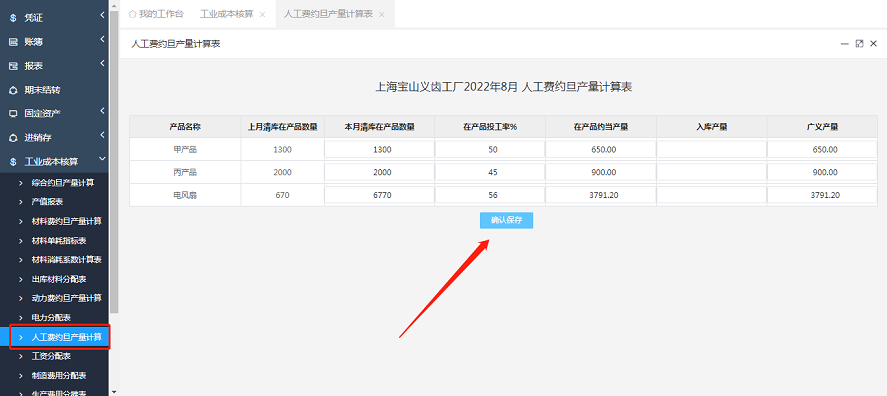The image size is (887, 396).
Task: Edit 甲产品 在产品投工率 field showing 50
Action: 490,150
